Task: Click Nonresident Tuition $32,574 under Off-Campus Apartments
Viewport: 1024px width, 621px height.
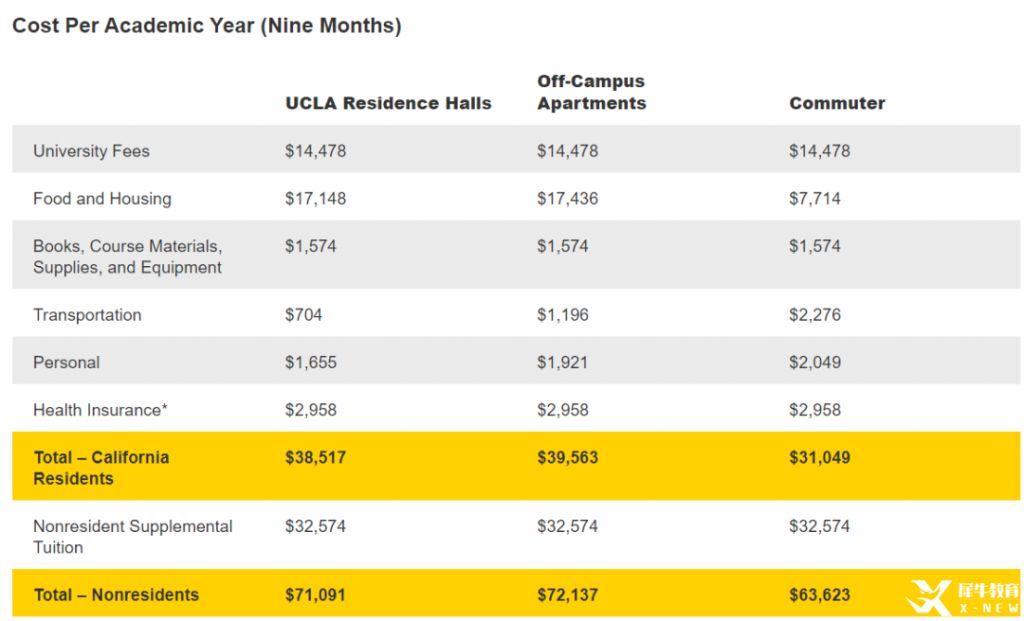Action: 568,526
